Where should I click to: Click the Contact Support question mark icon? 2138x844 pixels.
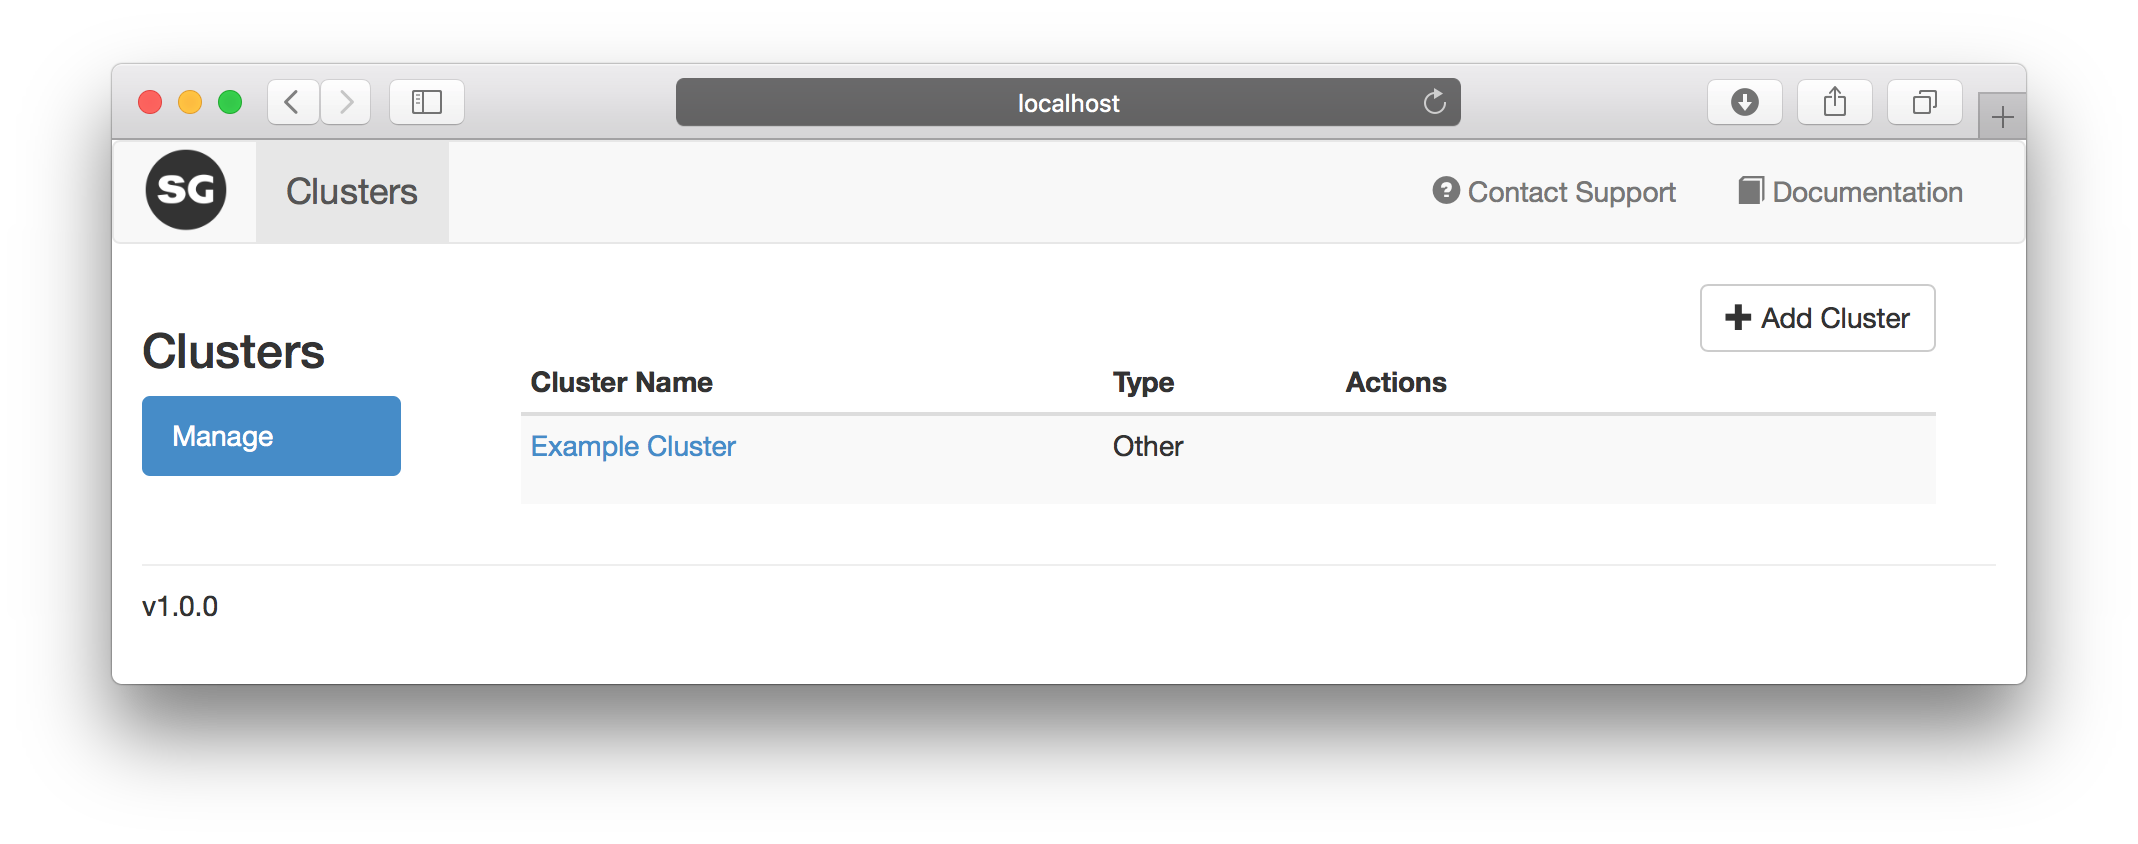1446,190
